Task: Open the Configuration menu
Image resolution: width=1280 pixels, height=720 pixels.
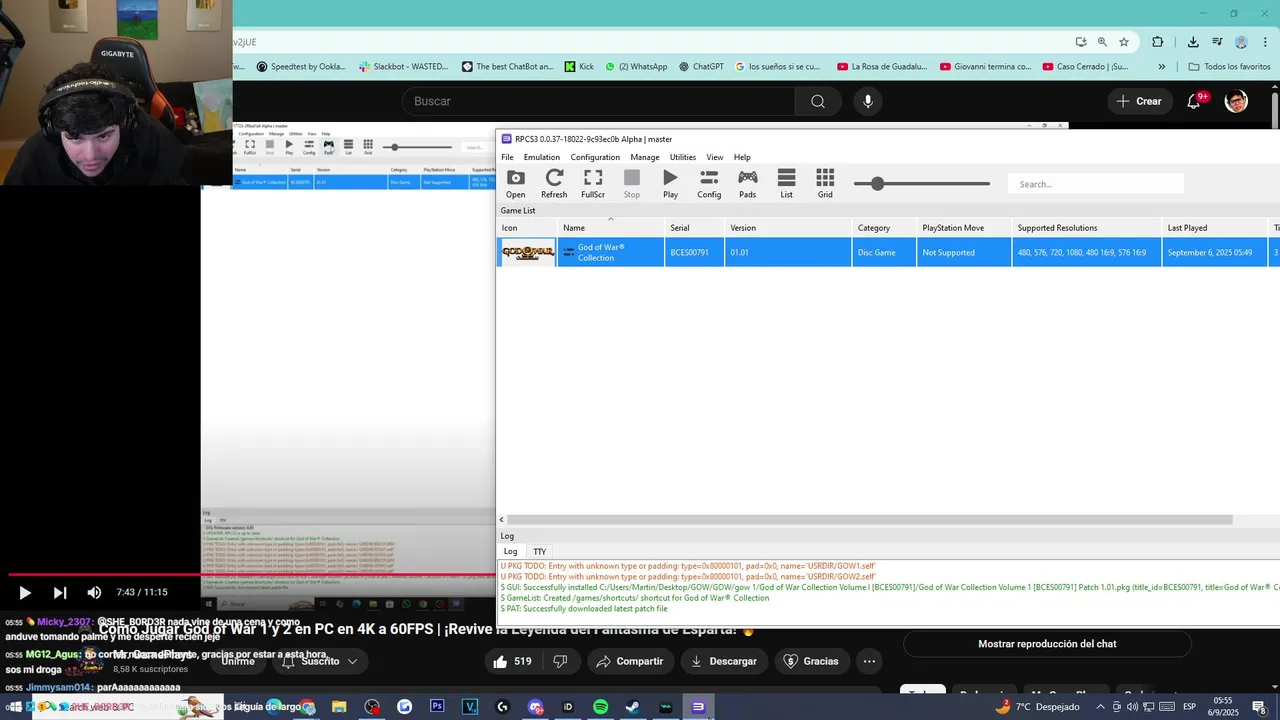Action: [595, 157]
